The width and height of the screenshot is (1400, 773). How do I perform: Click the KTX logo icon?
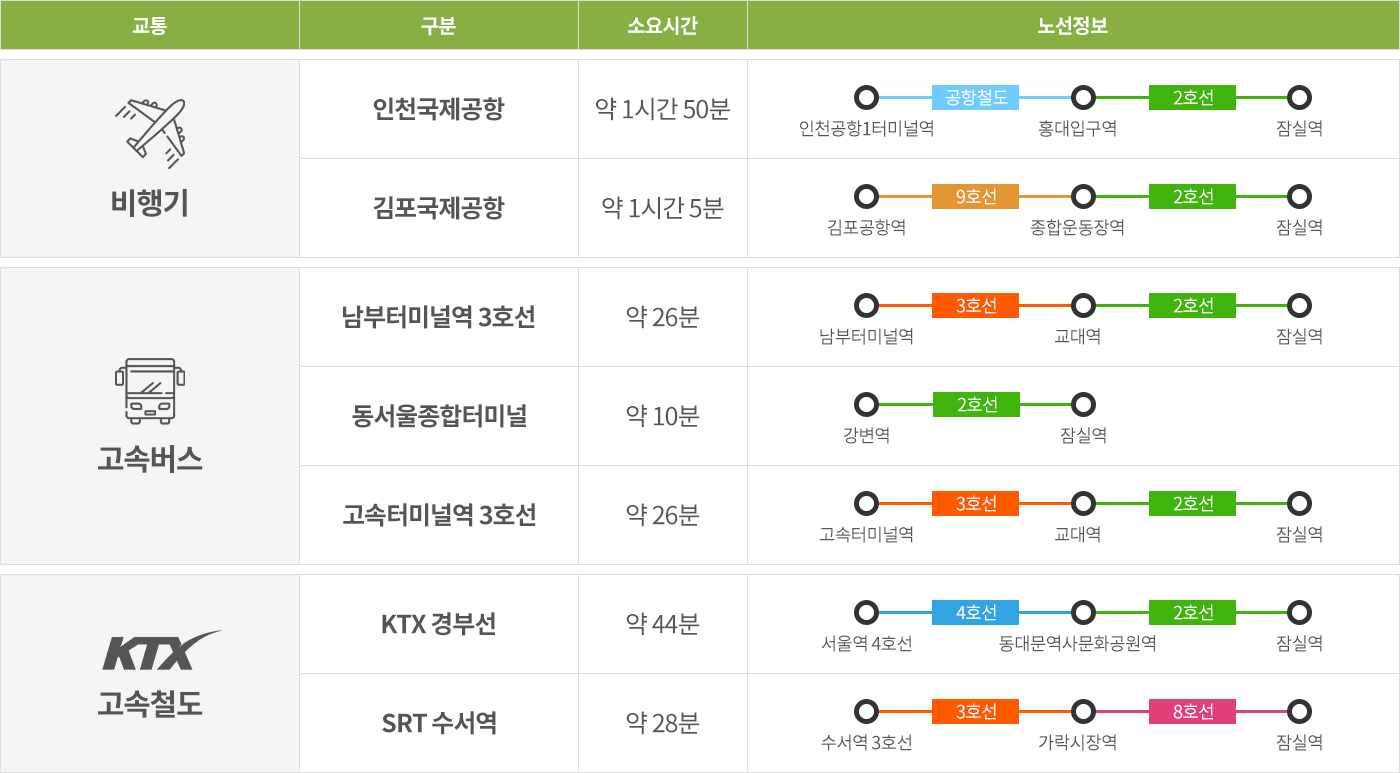point(162,651)
